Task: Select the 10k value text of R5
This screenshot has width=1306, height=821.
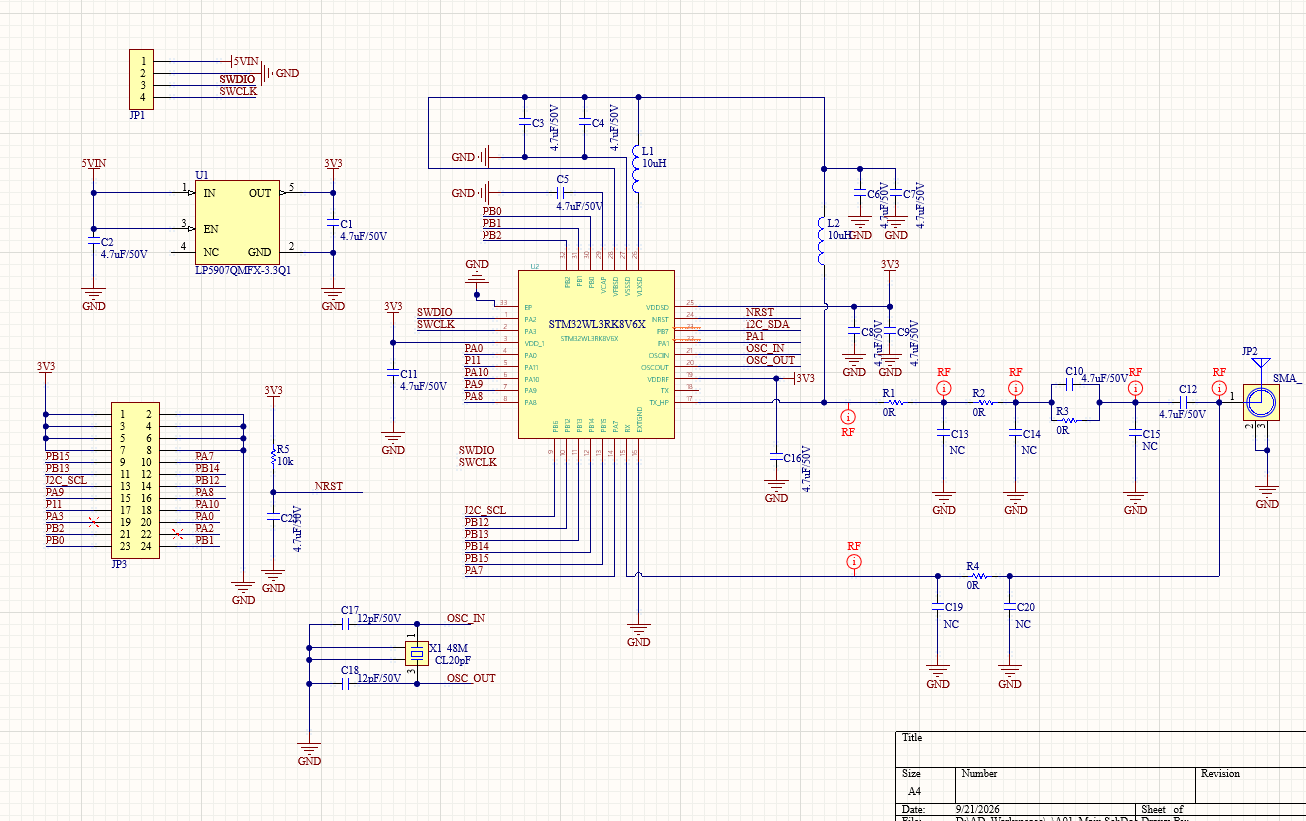Action: coord(284,461)
